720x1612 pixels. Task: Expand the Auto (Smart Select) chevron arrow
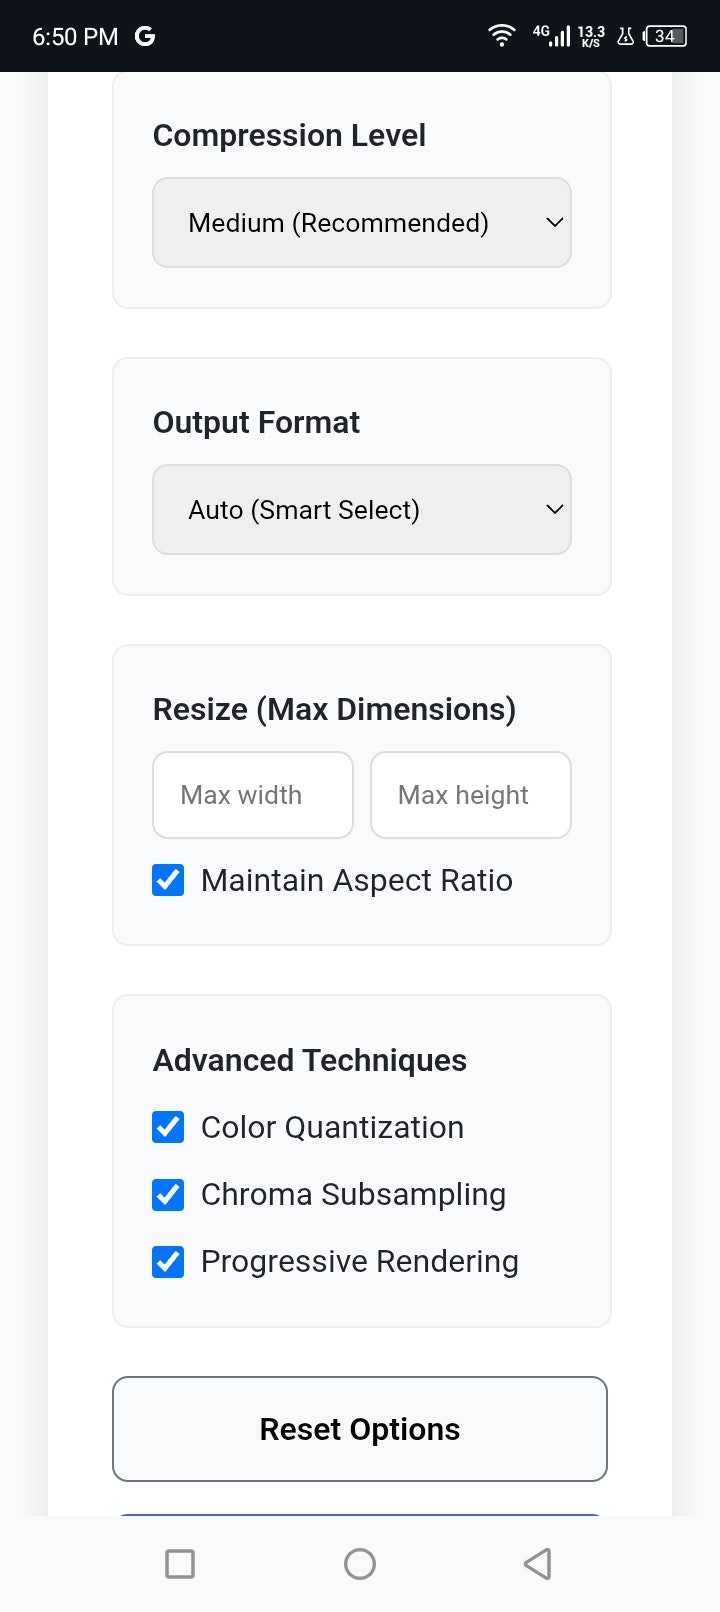point(555,509)
